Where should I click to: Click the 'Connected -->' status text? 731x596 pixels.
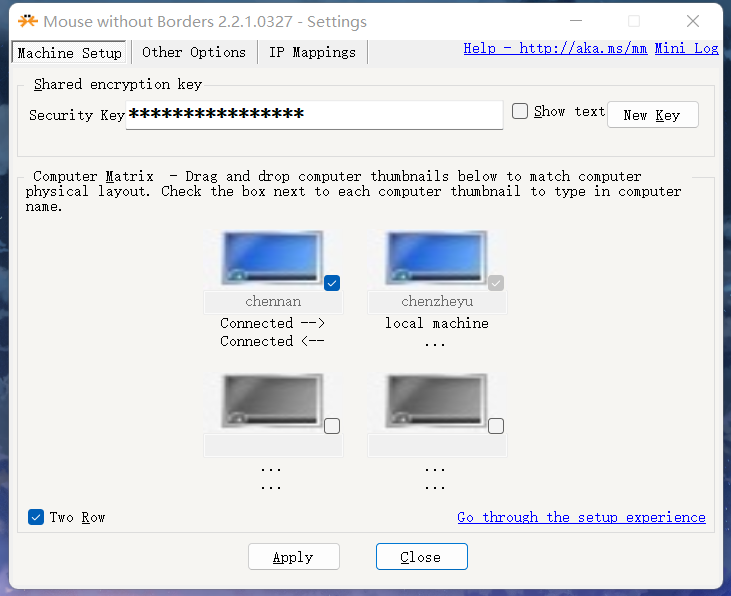point(272,323)
